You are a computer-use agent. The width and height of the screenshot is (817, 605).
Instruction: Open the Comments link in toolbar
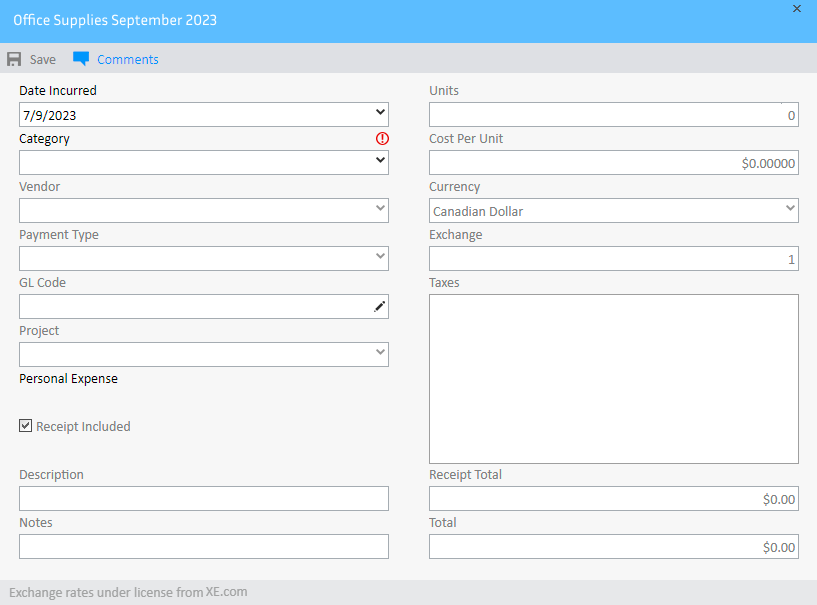pos(127,59)
